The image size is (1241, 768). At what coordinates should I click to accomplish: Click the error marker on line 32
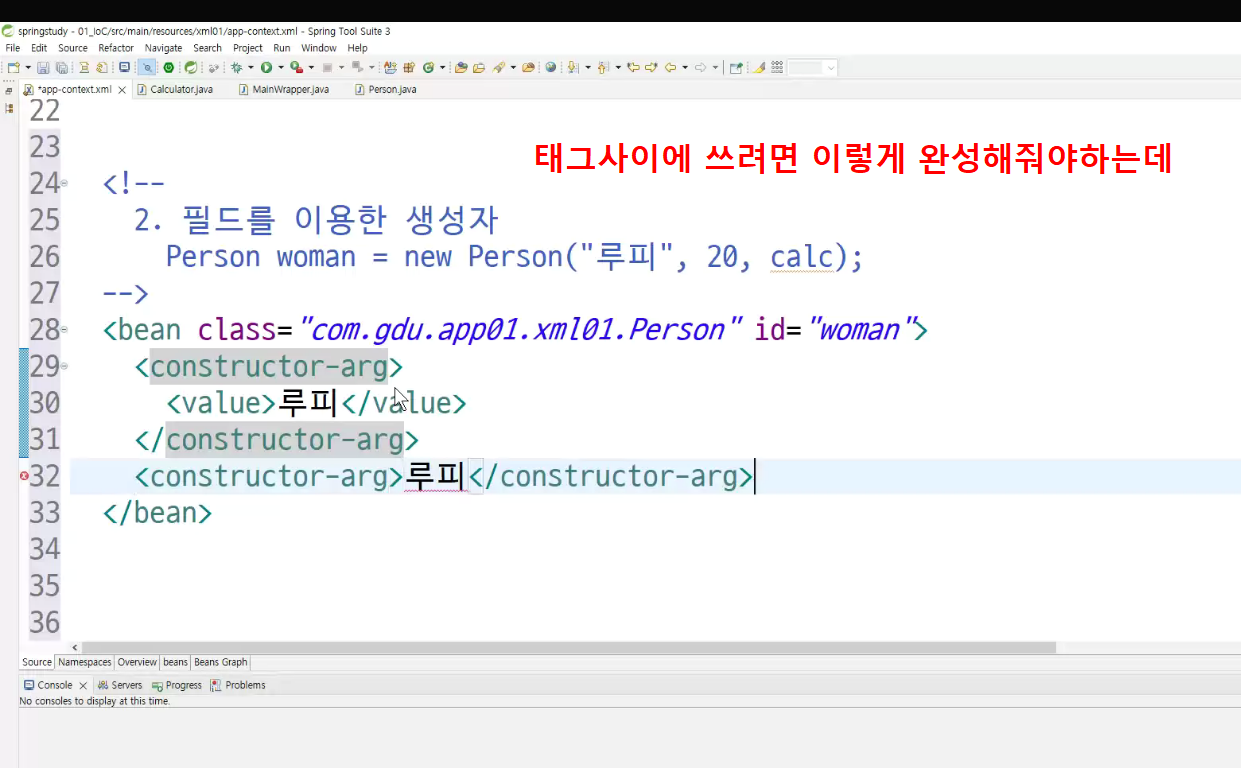click(x=24, y=476)
